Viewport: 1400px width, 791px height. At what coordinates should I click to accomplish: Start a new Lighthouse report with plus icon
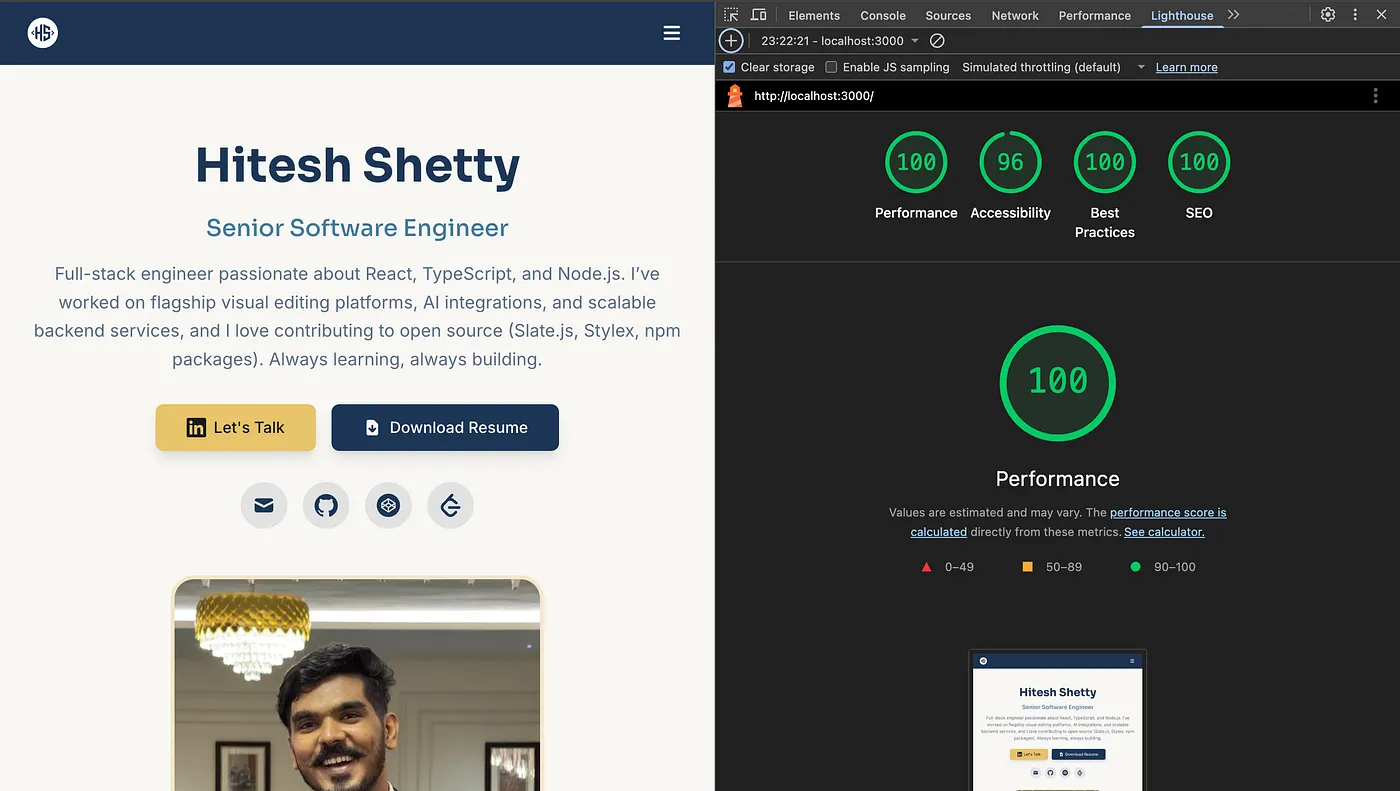tap(731, 41)
